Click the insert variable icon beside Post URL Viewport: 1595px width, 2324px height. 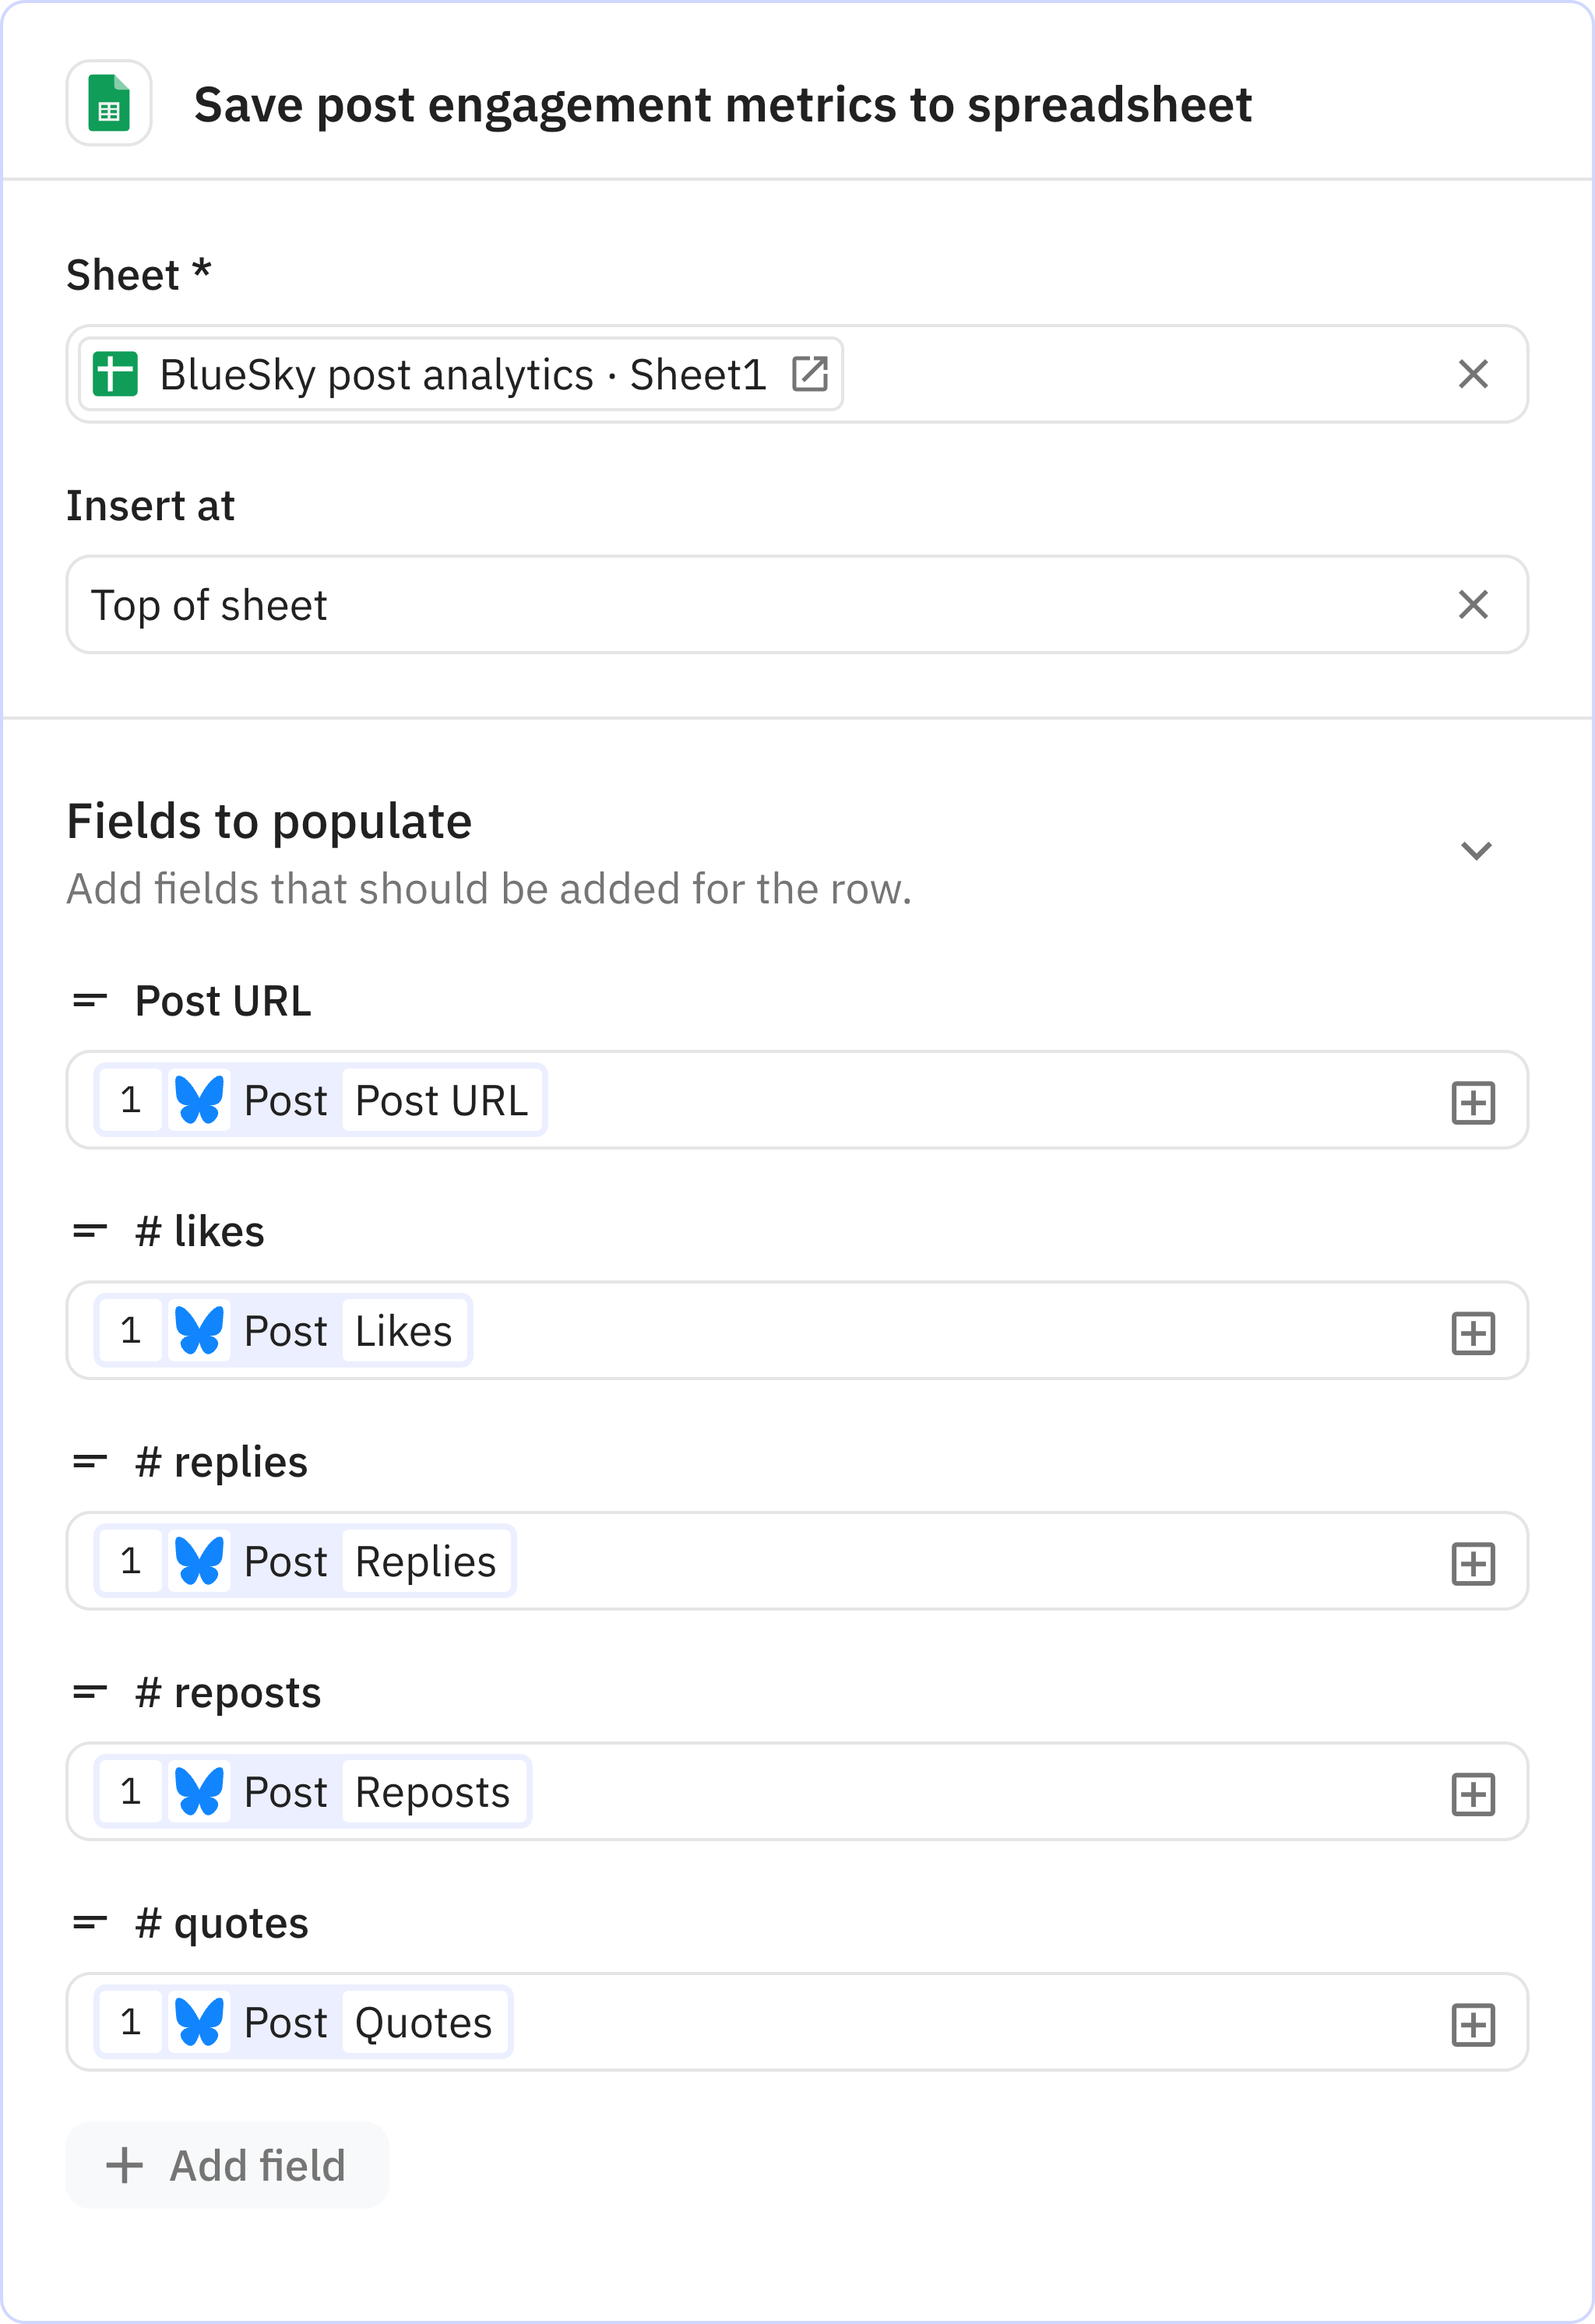coord(1474,1101)
